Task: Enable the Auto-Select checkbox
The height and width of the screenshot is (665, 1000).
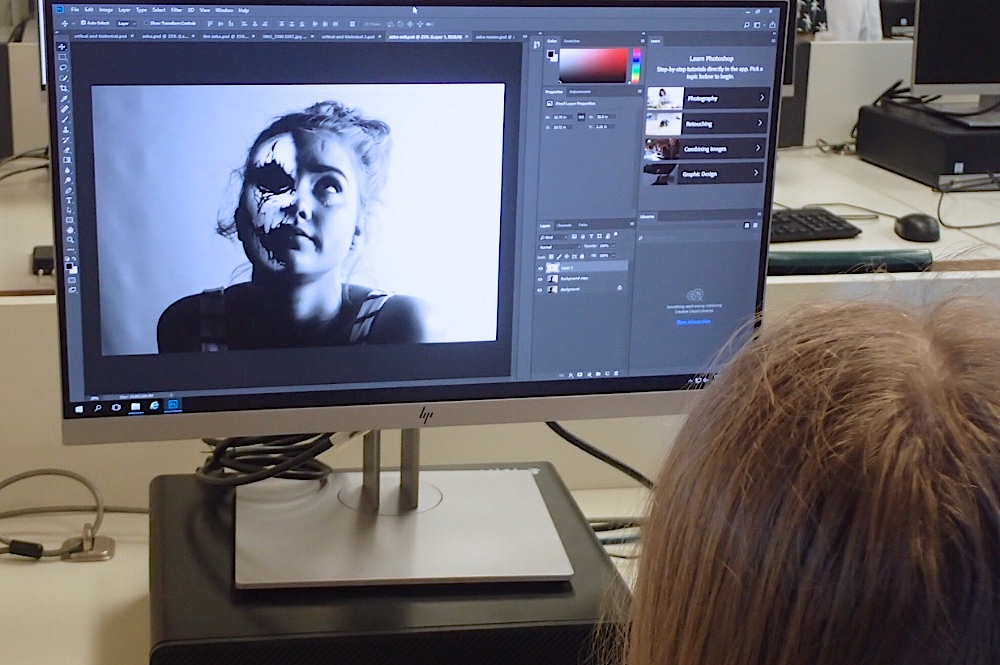Action: click(85, 22)
